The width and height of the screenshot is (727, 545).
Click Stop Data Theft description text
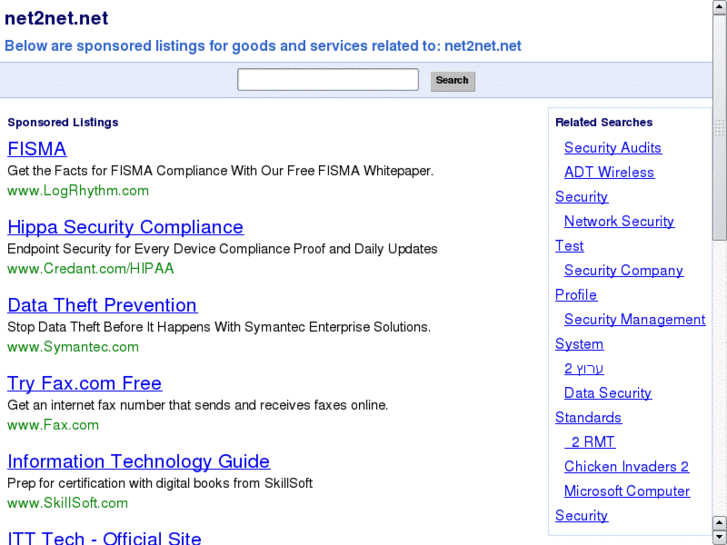[219, 327]
